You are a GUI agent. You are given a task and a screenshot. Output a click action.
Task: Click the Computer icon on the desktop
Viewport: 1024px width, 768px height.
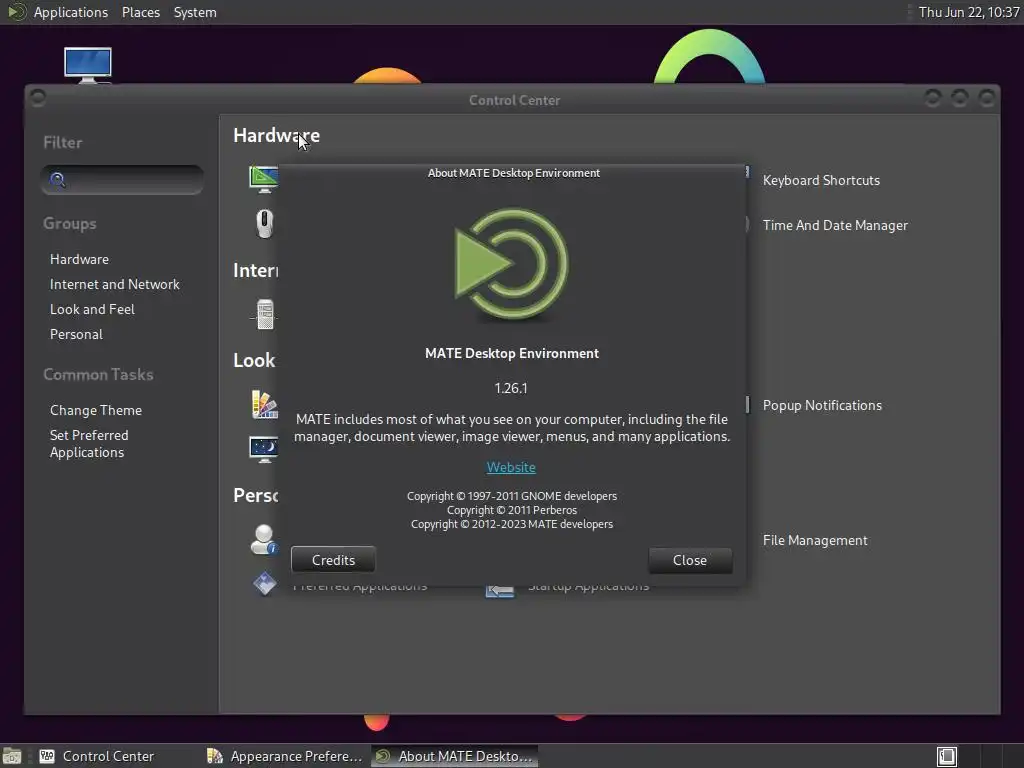pyautogui.click(x=88, y=65)
